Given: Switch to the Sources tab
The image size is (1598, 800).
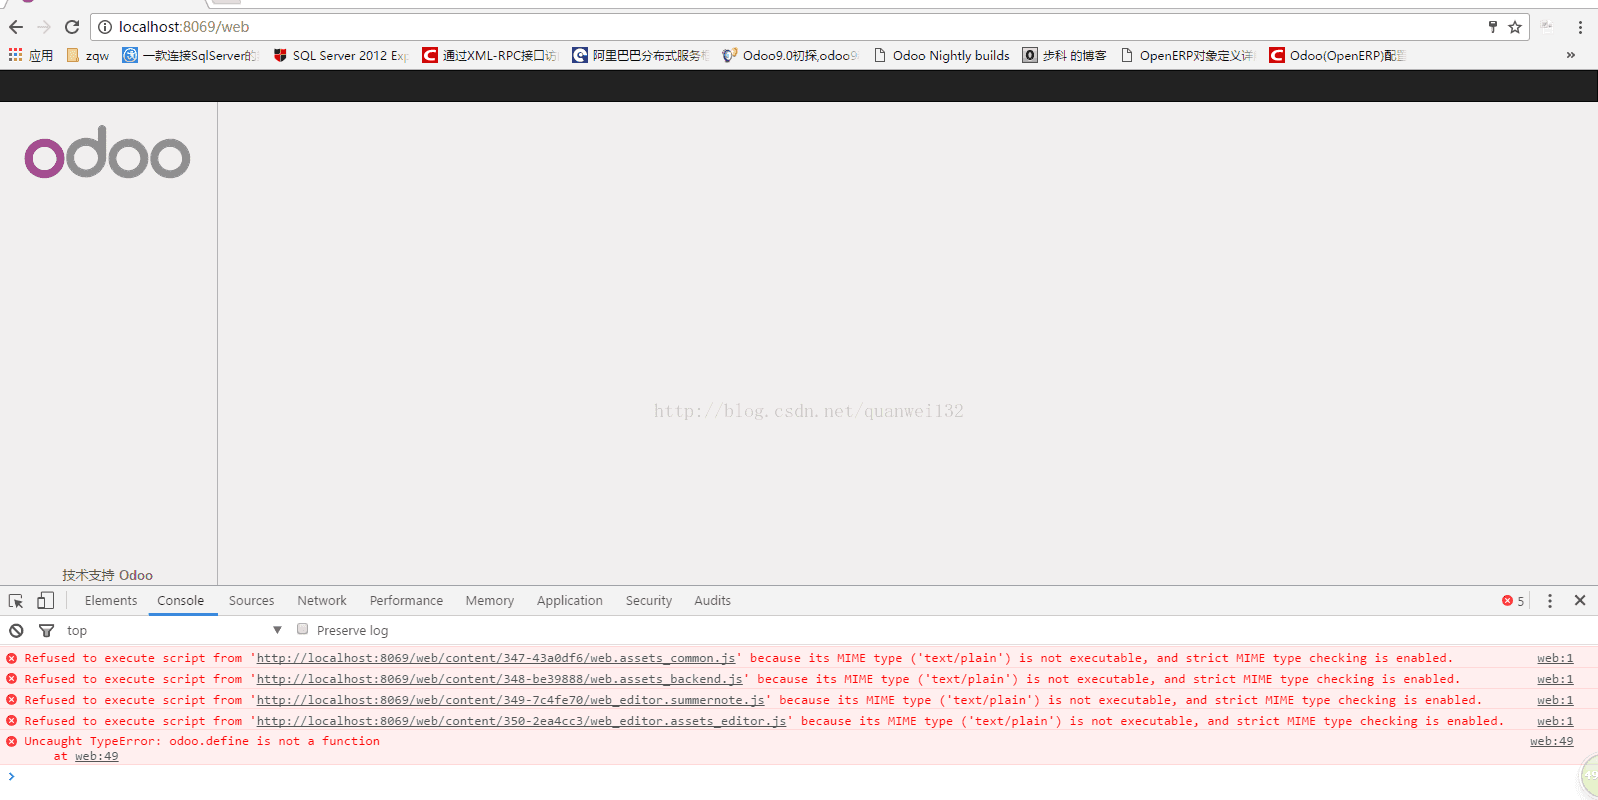Looking at the screenshot, I should (x=251, y=601).
